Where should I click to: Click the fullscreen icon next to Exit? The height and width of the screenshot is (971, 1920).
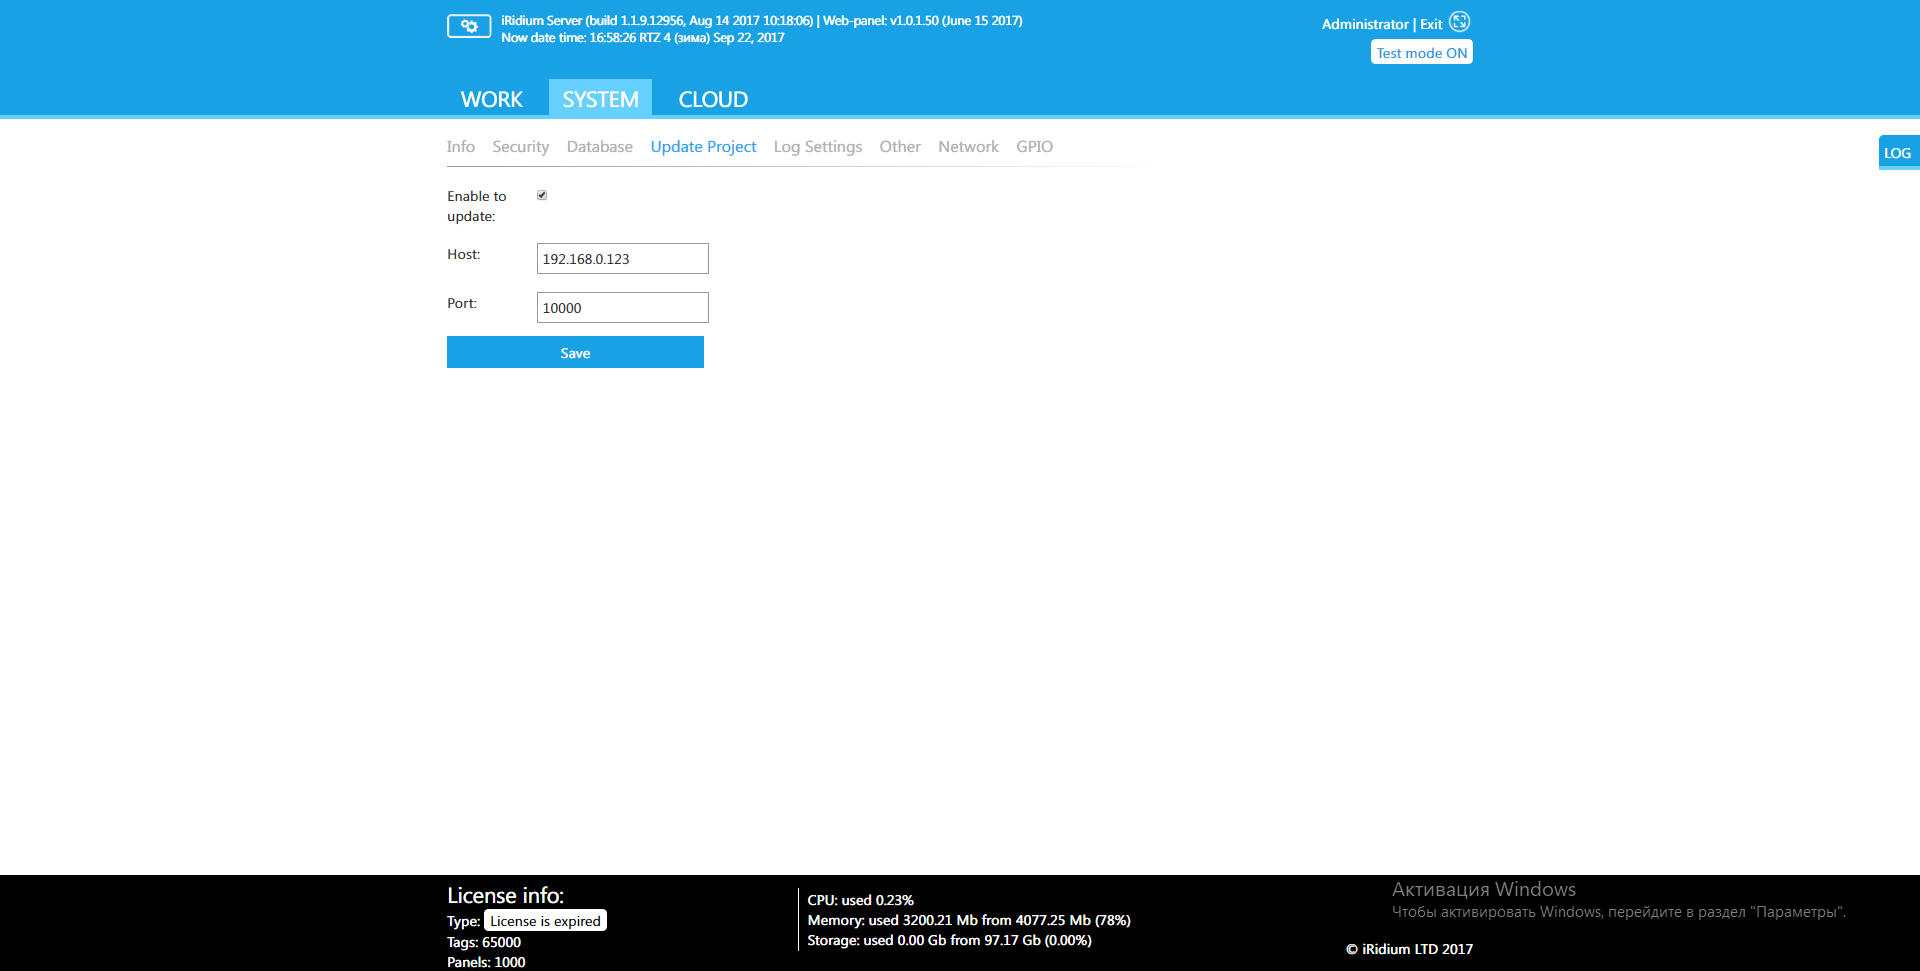pos(1459,21)
